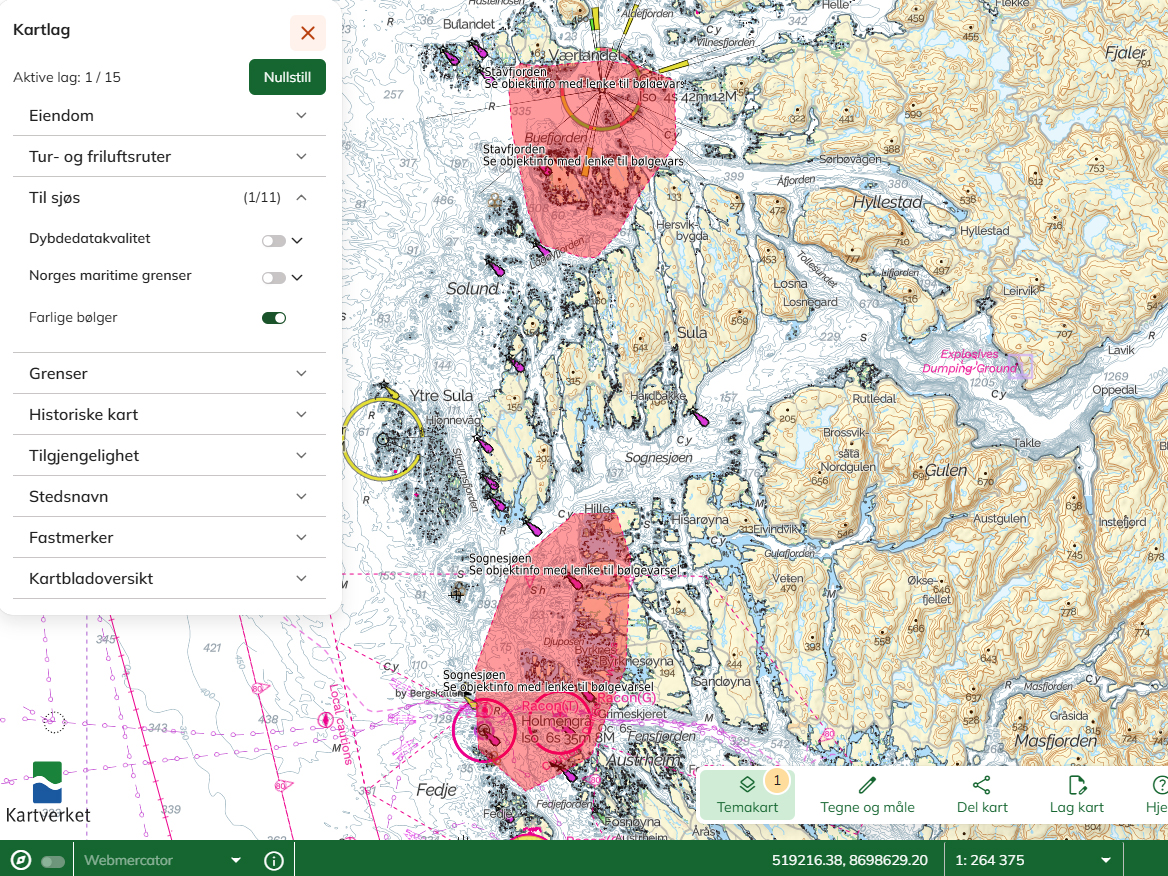Screen dimensions: 1168x876
Task: Click the info icon beside Webmercator
Action: 274,860
